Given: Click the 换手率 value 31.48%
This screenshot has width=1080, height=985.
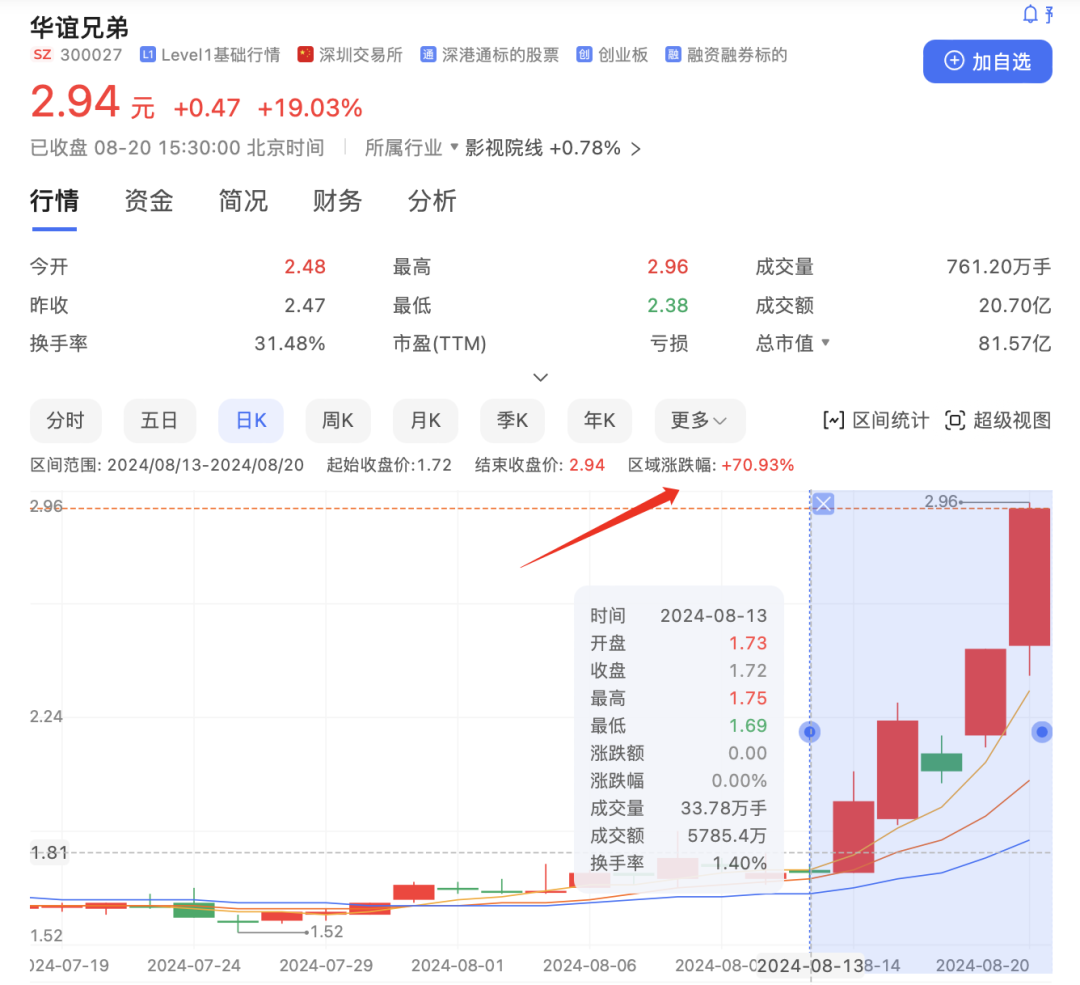Looking at the screenshot, I should (x=289, y=343).
